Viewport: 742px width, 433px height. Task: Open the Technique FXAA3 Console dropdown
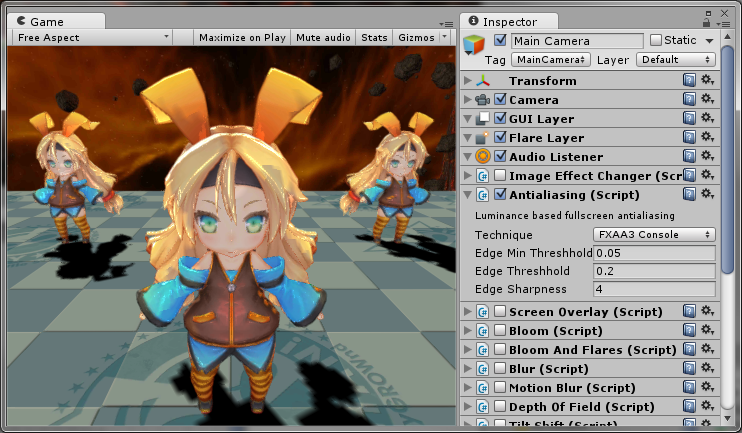(x=654, y=234)
